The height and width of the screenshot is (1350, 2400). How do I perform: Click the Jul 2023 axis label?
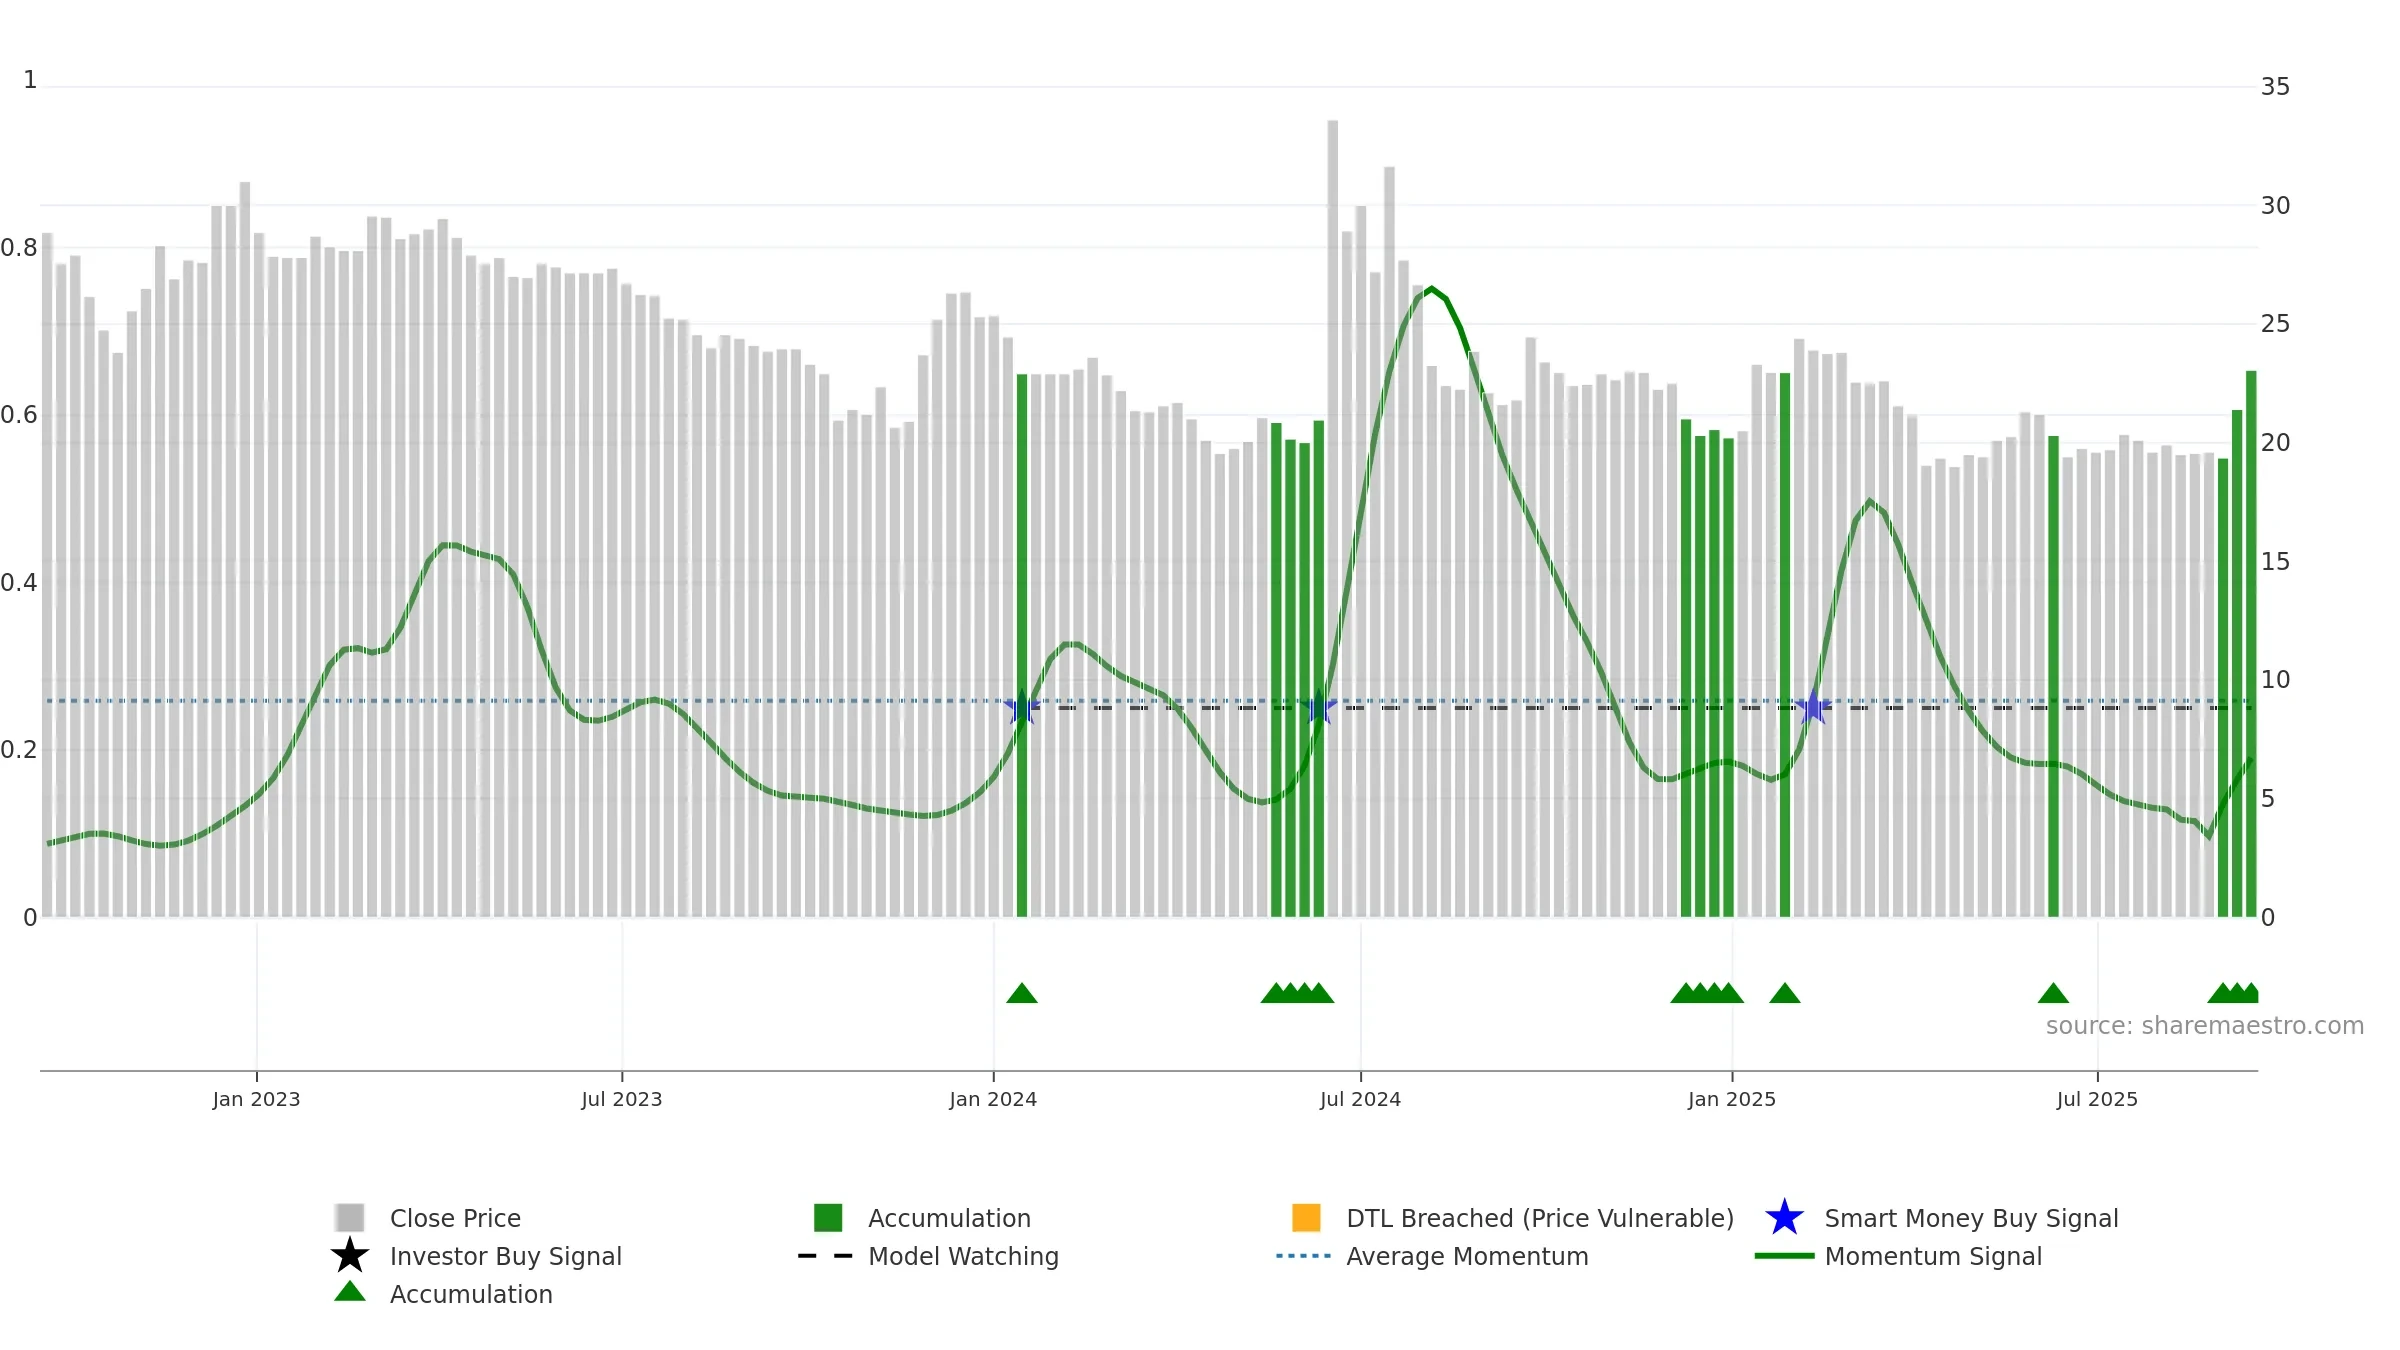point(622,1099)
